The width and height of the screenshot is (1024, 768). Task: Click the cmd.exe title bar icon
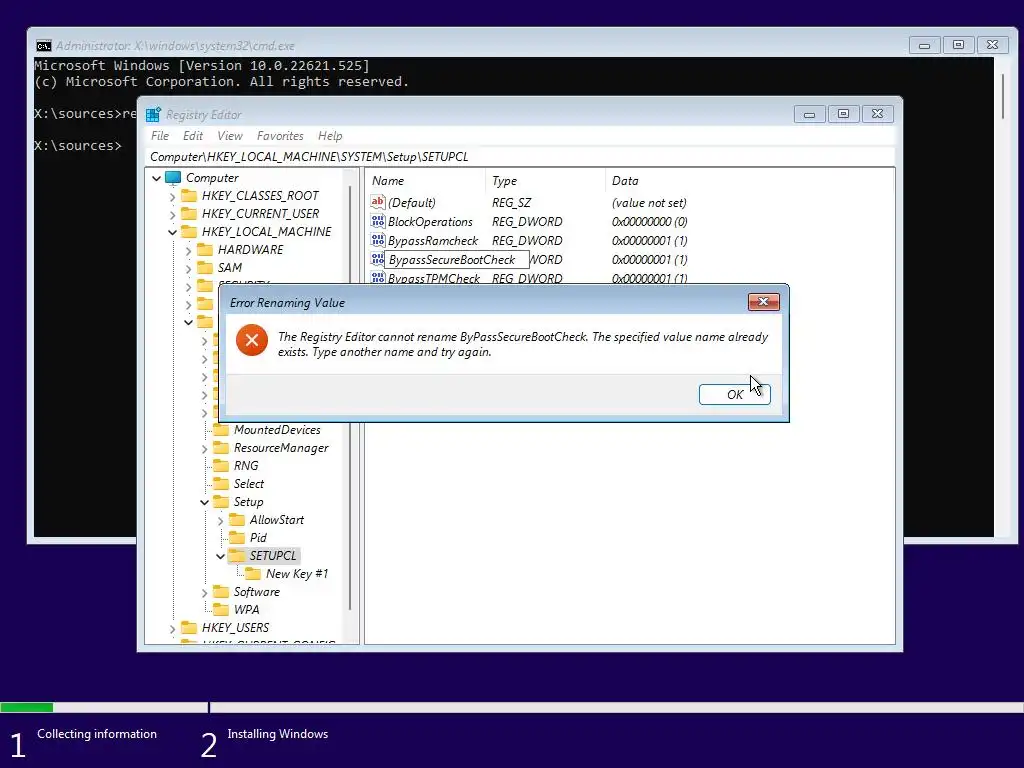(x=43, y=46)
